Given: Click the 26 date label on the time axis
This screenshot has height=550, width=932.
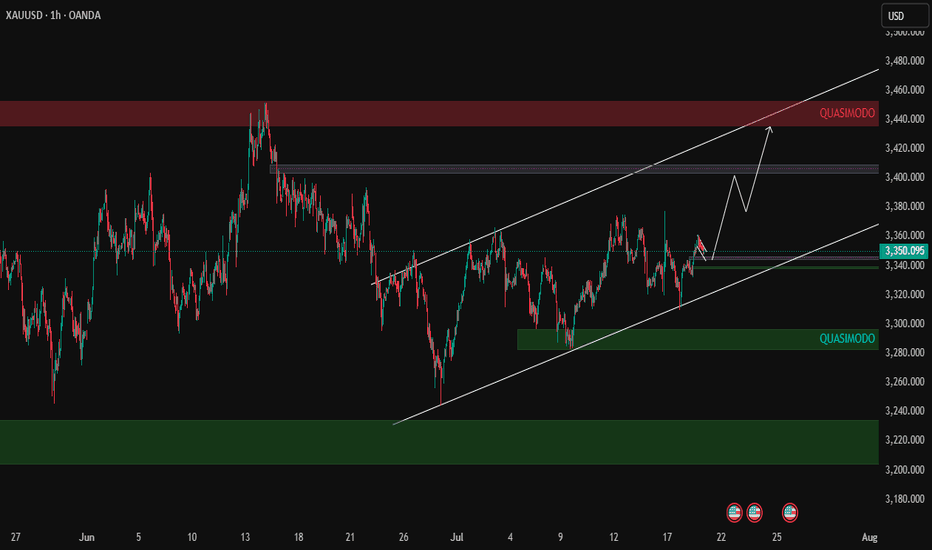Looking at the screenshot, I should tap(404, 538).
